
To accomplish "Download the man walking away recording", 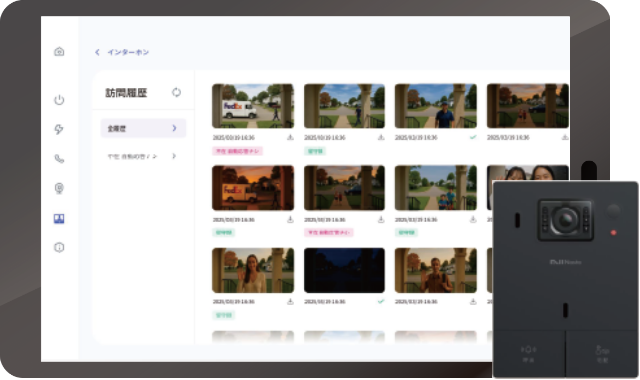I will (381, 138).
